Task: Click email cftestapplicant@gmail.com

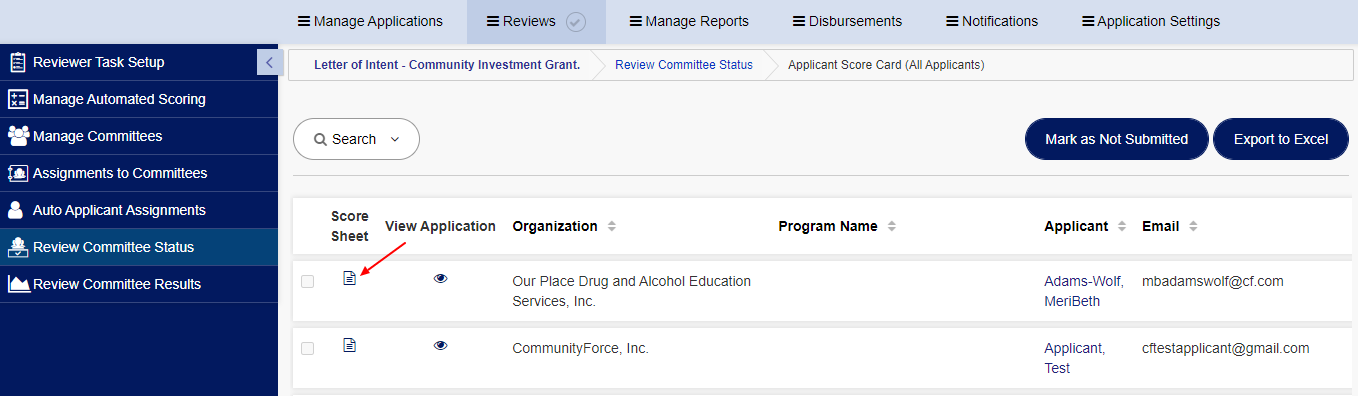Action: (1225, 348)
